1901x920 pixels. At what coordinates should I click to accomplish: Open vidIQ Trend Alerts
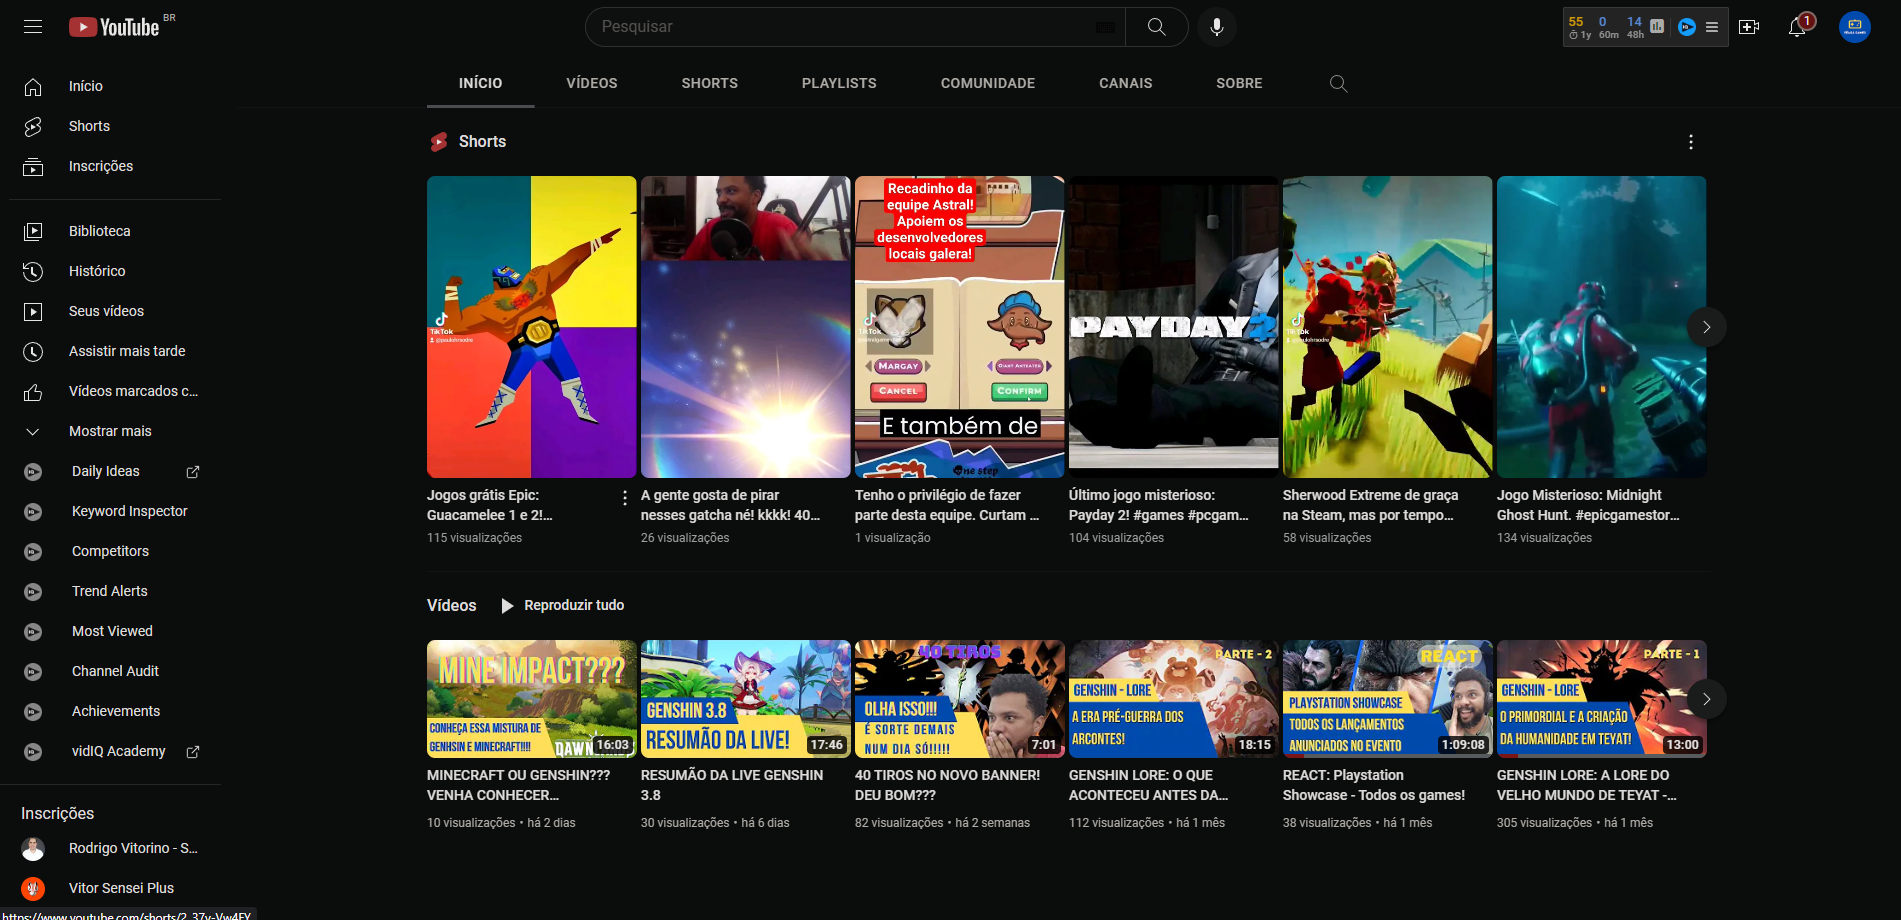(x=112, y=591)
